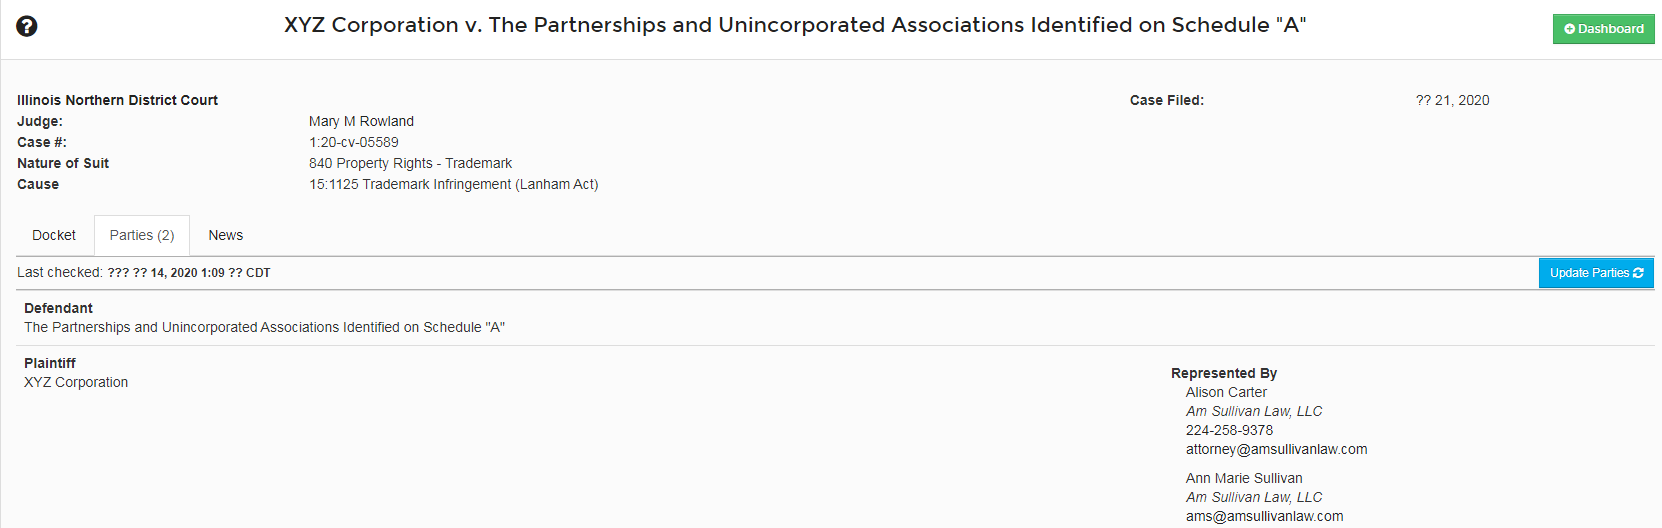Click attorney name Alison Carter

click(x=1226, y=392)
